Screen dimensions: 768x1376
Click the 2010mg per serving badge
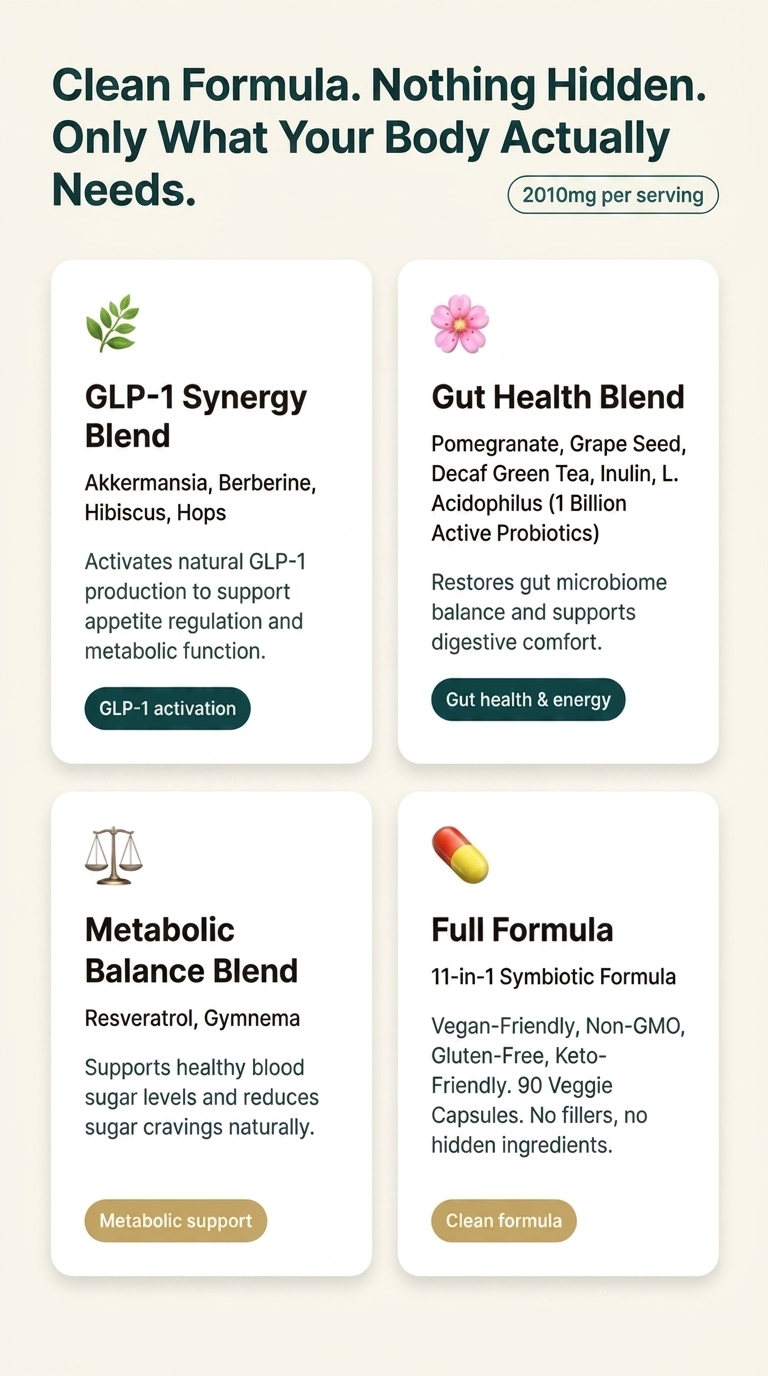(x=613, y=195)
